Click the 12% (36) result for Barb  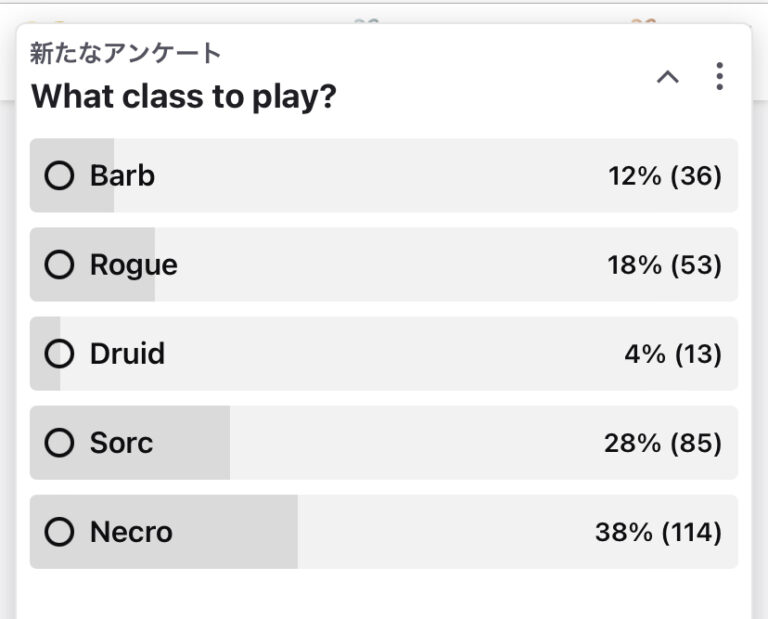(665, 175)
